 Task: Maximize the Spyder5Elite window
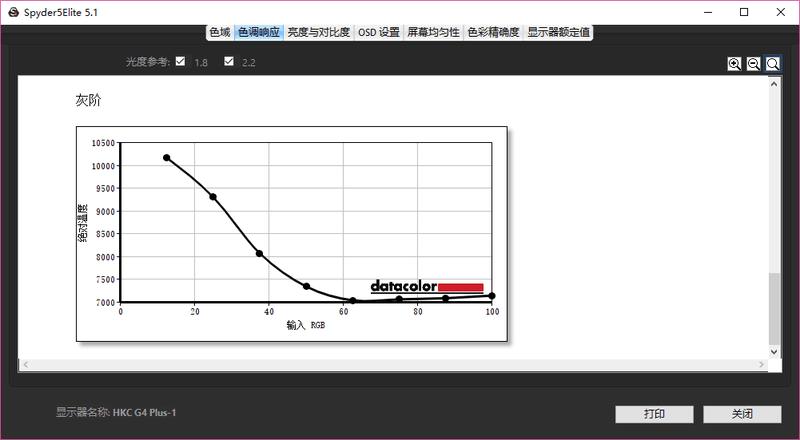tap(744, 12)
